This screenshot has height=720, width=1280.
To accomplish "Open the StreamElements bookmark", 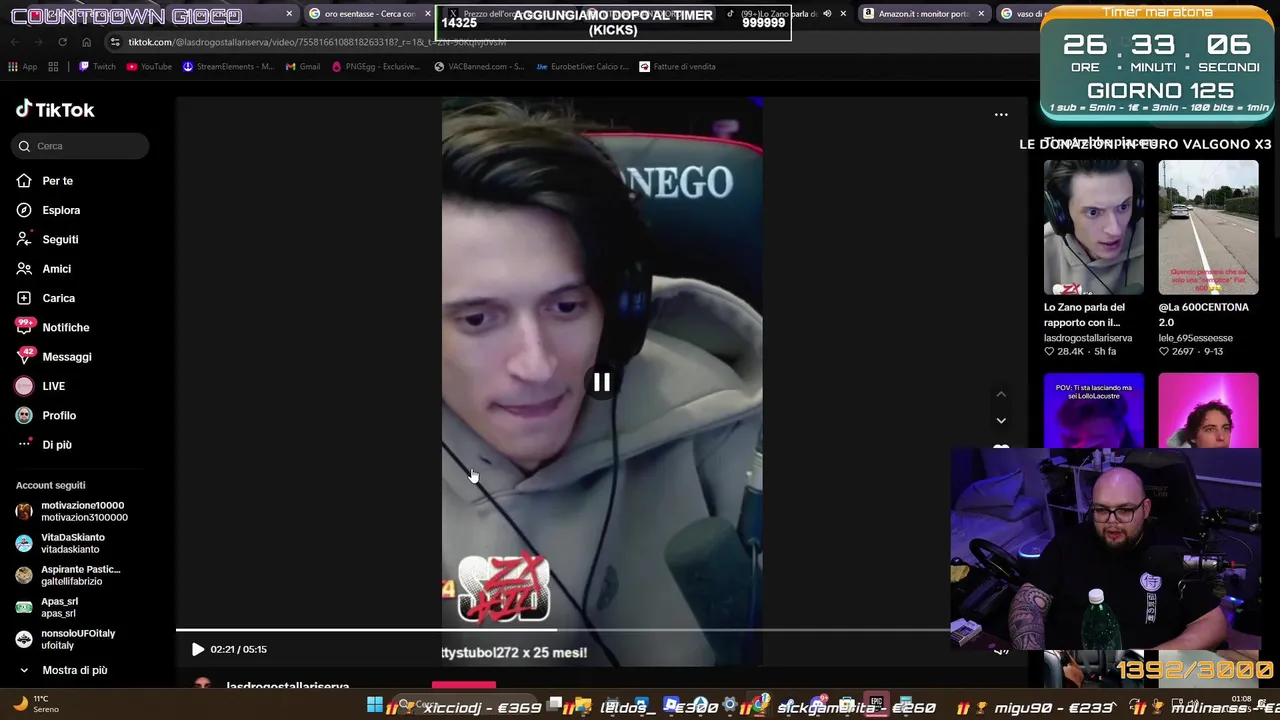I will click(x=228, y=67).
